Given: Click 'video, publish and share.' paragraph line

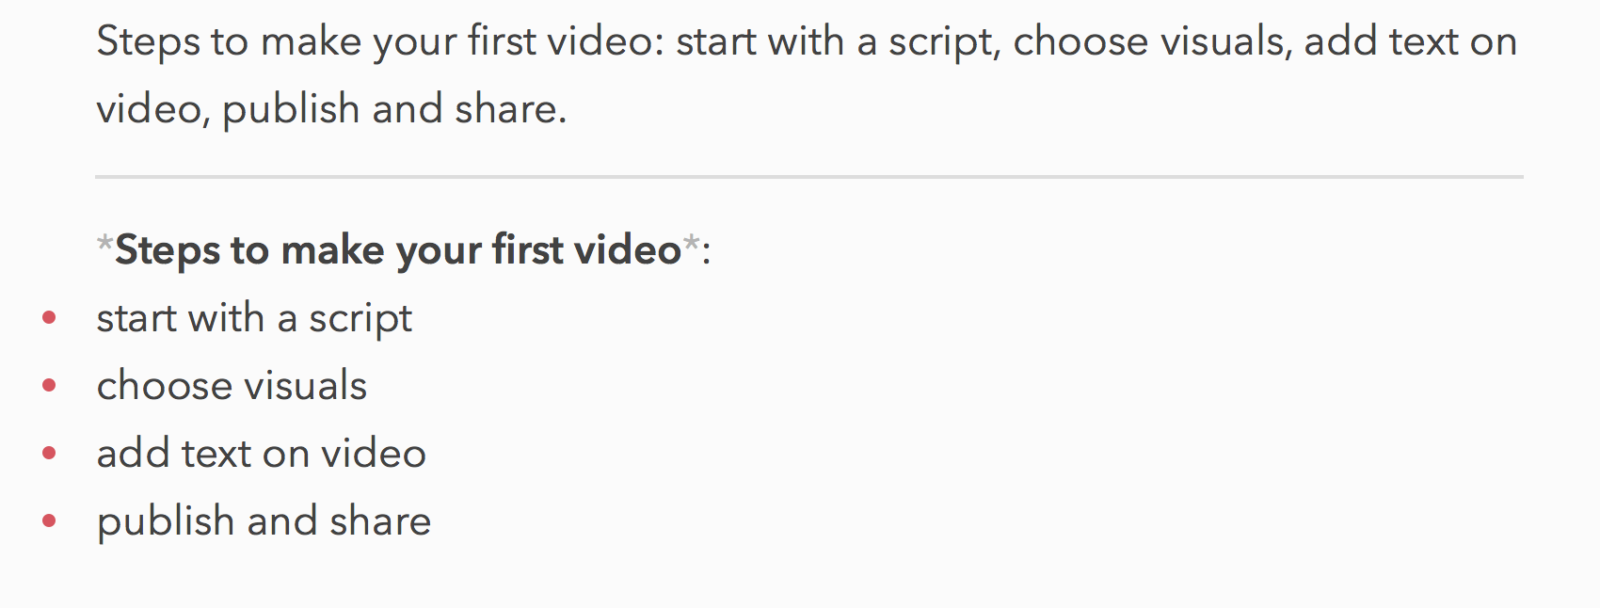Looking at the screenshot, I should [x=331, y=109].
